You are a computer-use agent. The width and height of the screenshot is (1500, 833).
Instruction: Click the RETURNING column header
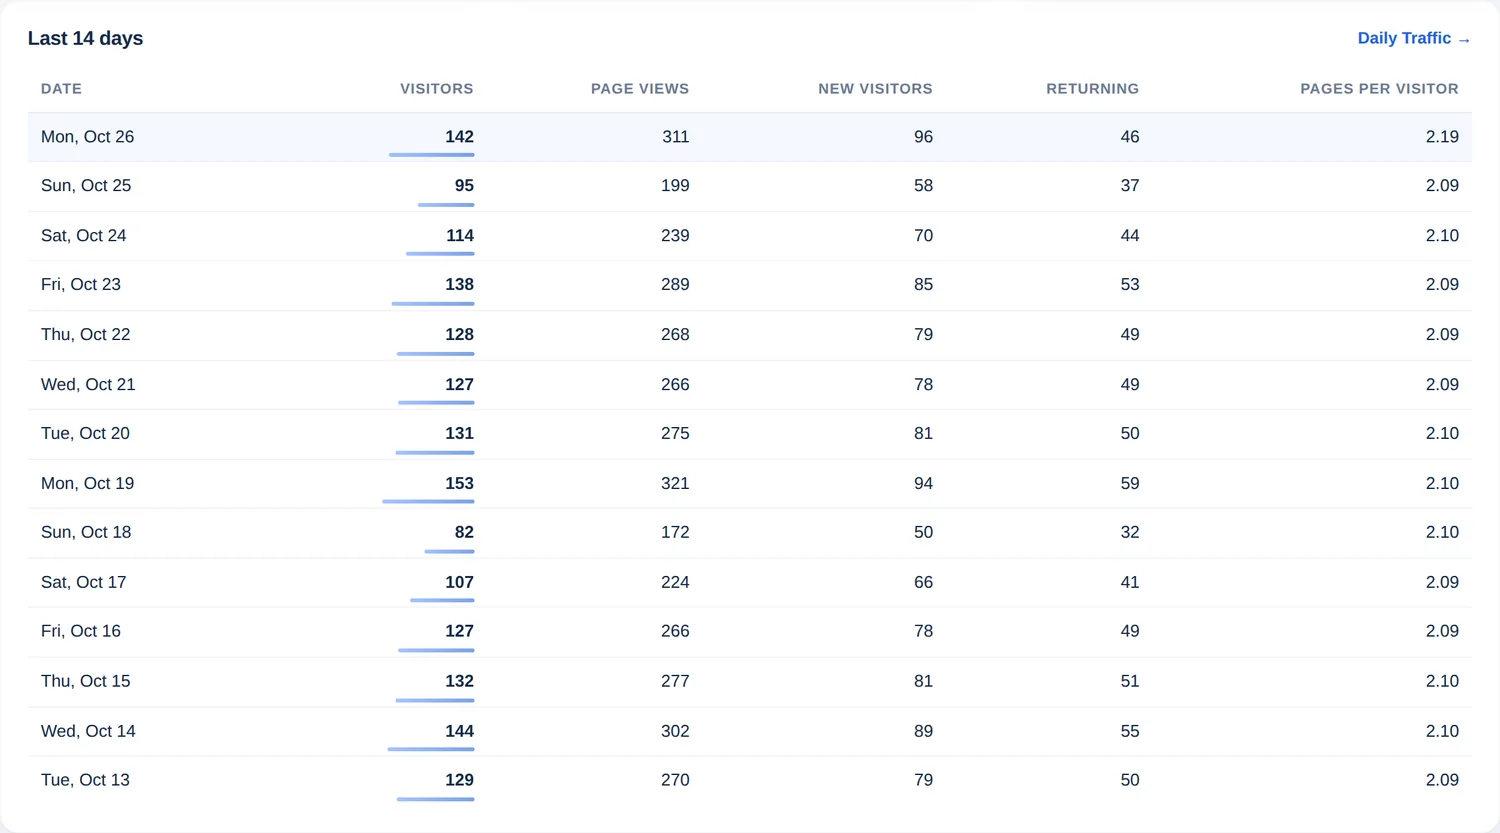[1093, 89]
